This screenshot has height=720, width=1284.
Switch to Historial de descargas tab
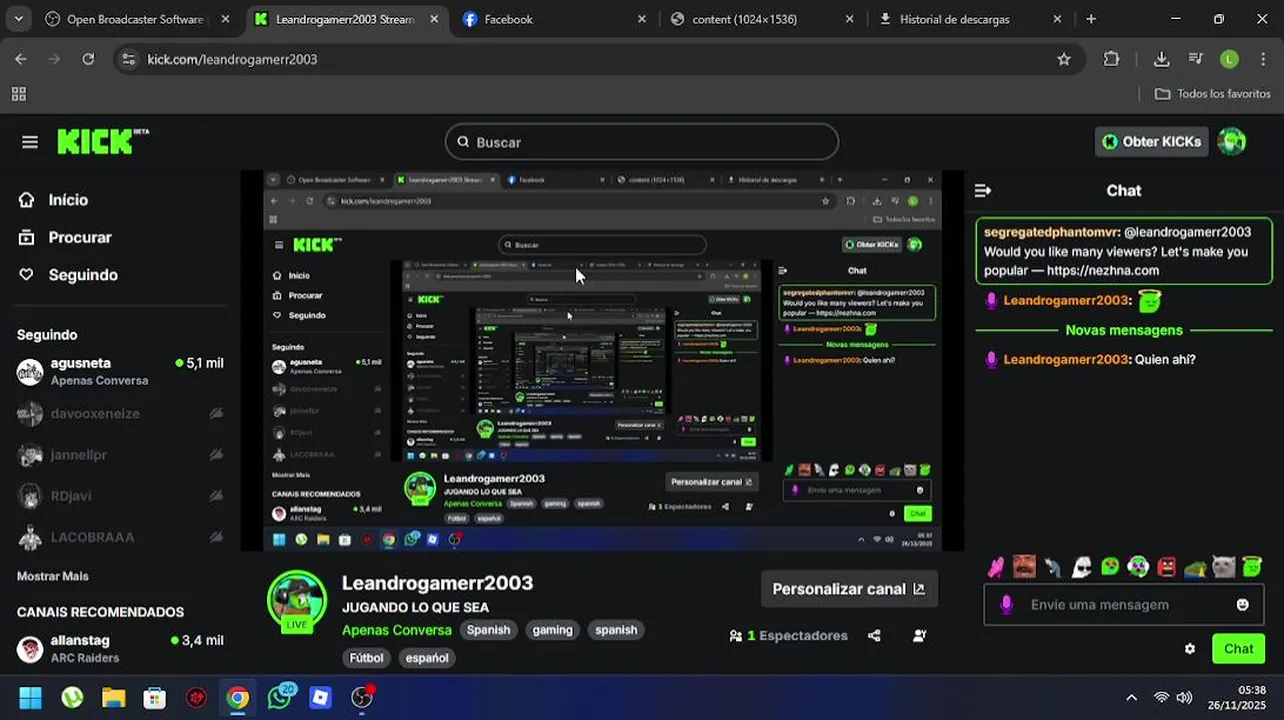(x=969, y=19)
